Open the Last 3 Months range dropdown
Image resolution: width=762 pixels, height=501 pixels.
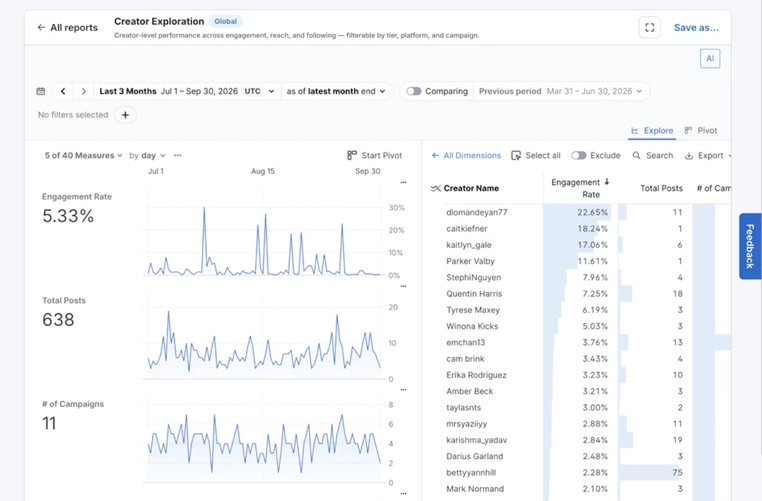coord(187,91)
